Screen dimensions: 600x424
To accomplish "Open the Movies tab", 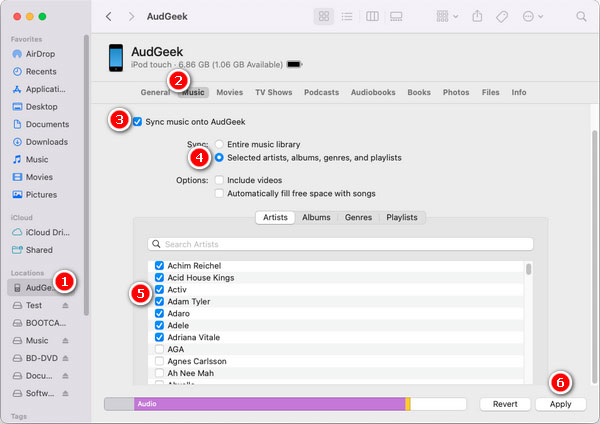I will (230, 92).
